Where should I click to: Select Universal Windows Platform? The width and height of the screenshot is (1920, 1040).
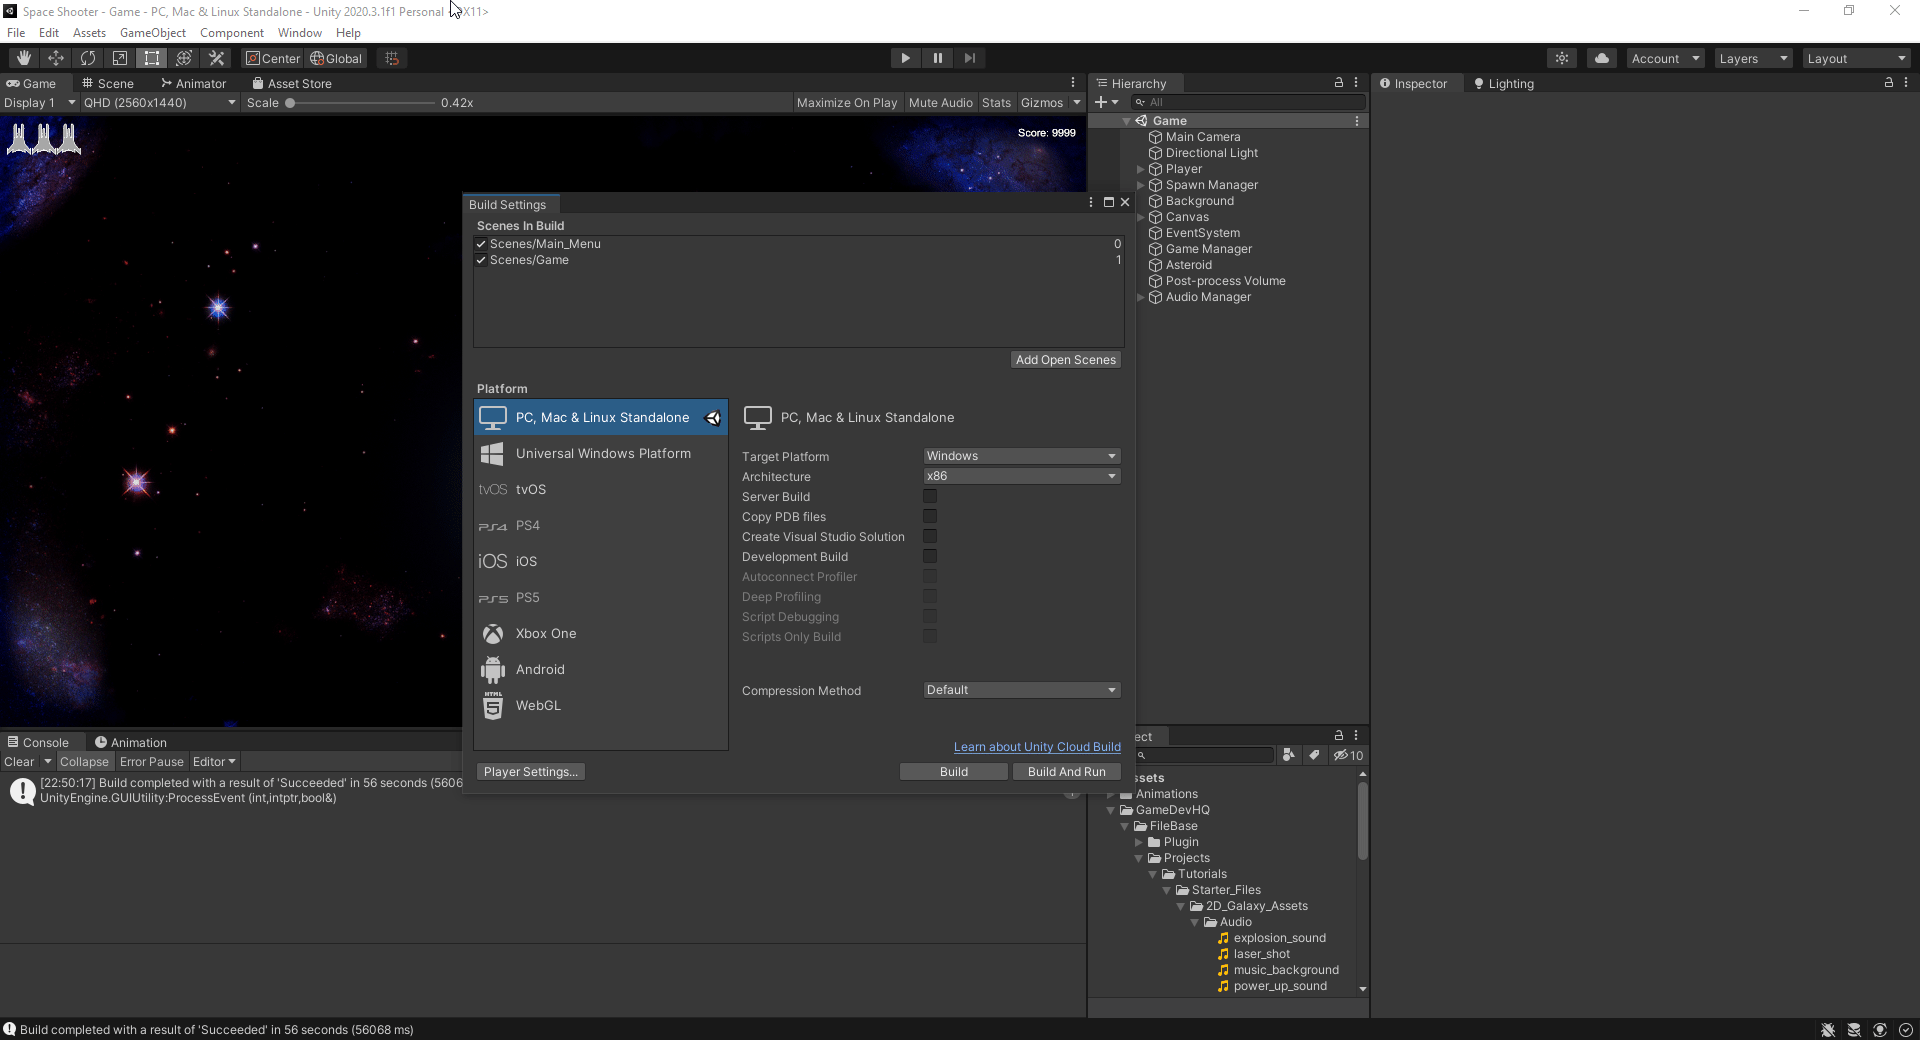pyautogui.click(x=601, y=453)
